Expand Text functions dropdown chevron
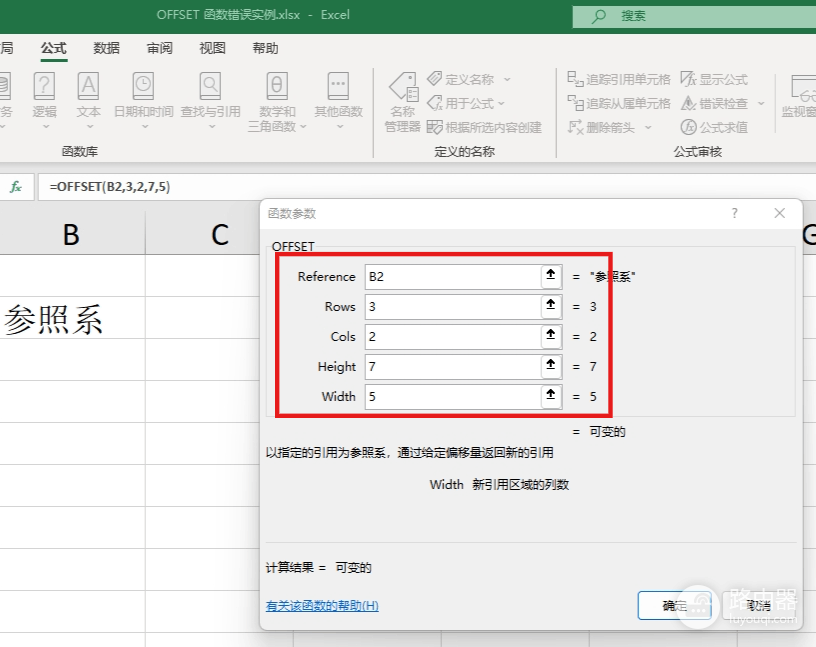 tap(90, 126)
